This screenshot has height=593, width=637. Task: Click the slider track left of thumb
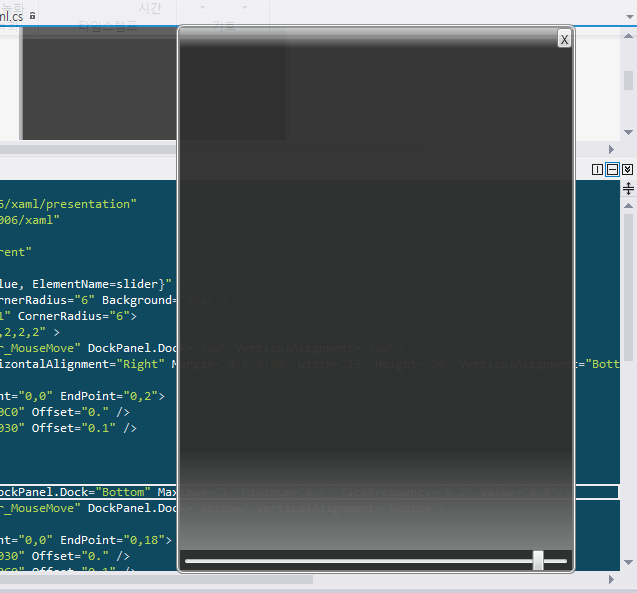pos(359,561)
